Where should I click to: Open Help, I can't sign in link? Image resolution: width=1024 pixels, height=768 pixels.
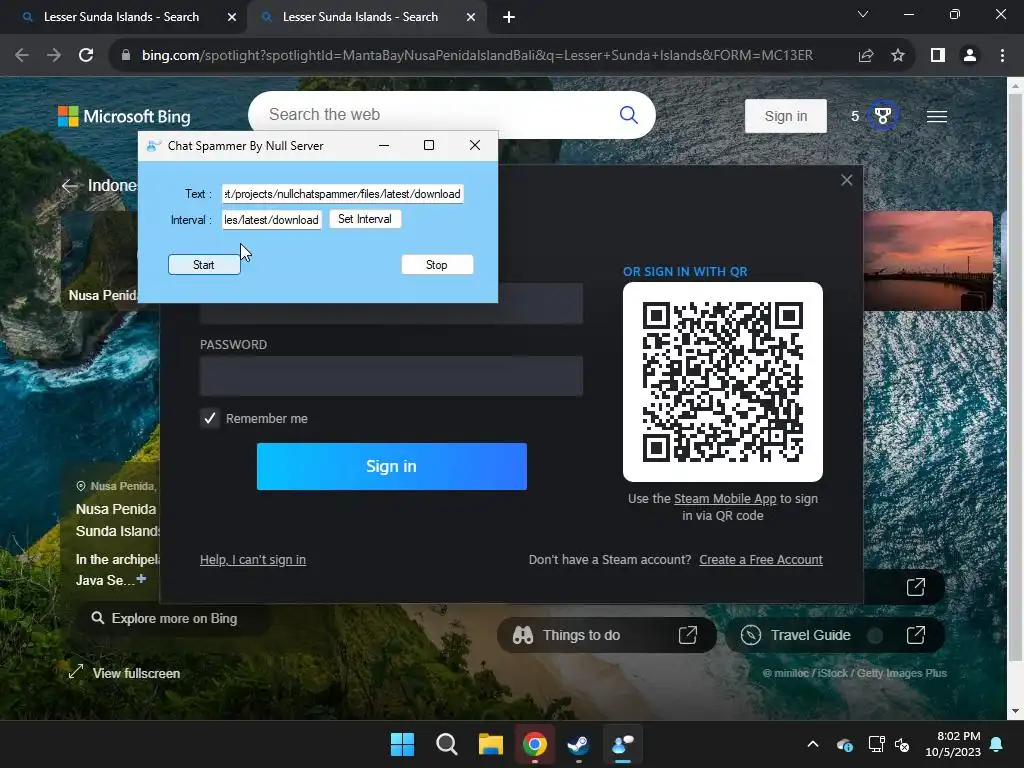(x=253, y=560)
